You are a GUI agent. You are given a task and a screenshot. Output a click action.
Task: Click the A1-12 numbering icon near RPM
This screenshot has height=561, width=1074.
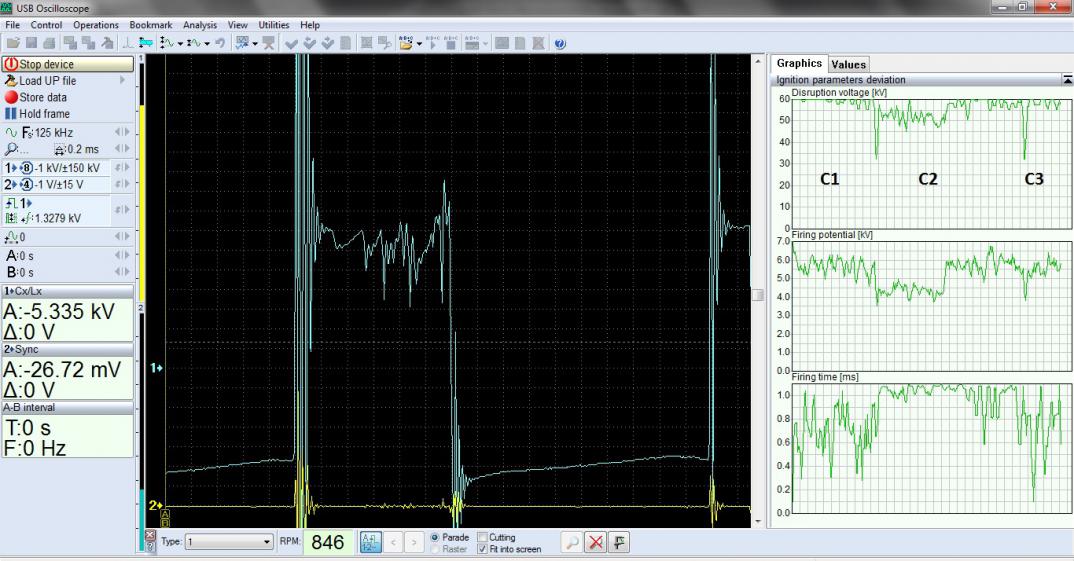click(x=369, y=543)
